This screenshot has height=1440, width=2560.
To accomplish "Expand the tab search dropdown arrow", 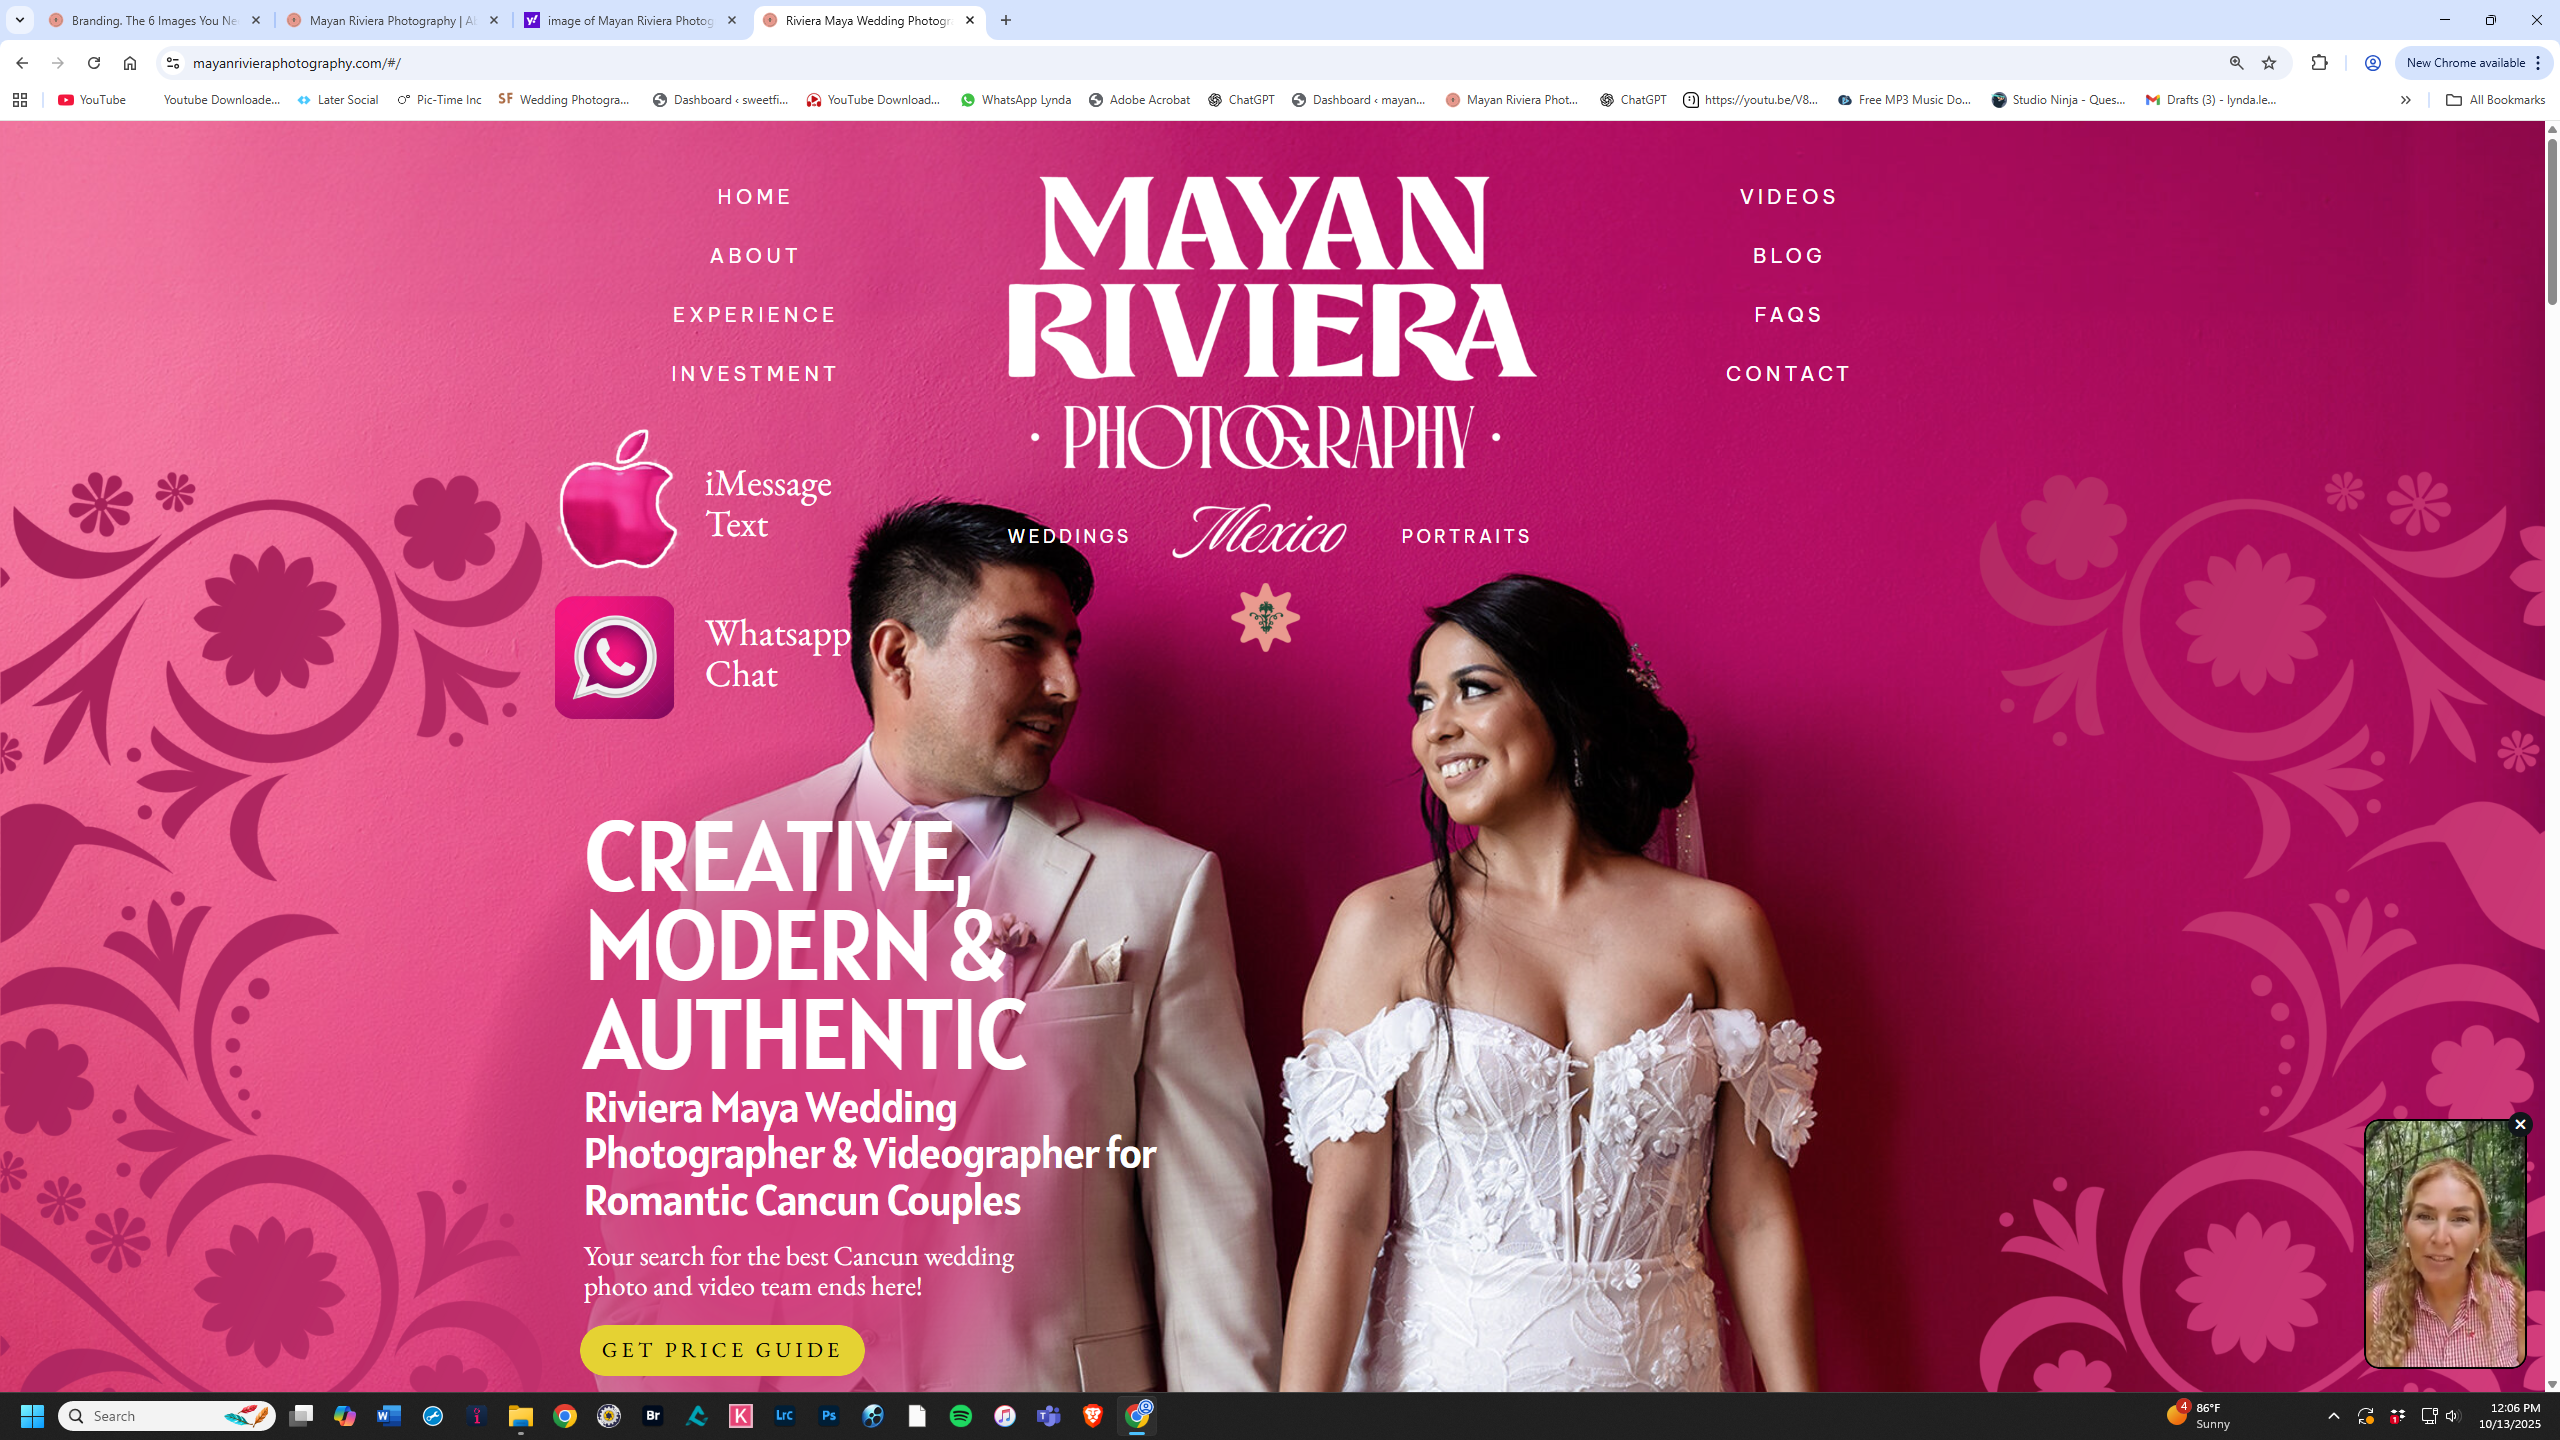I will [19, 20].
